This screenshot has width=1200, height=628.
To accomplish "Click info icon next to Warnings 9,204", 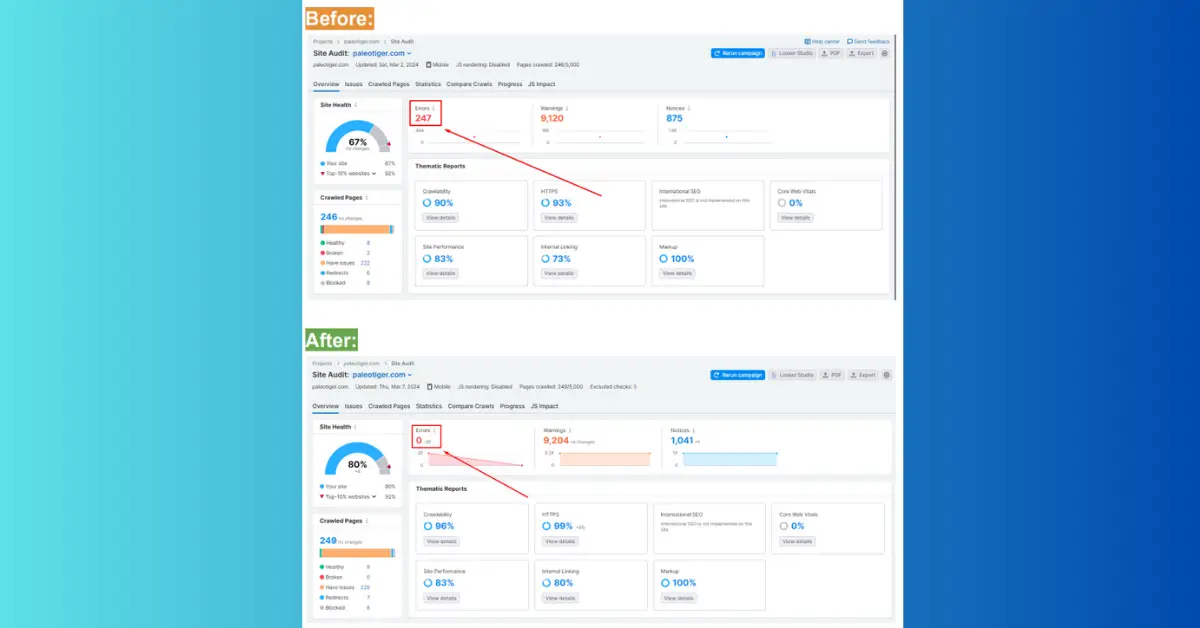I will point(570,430).
